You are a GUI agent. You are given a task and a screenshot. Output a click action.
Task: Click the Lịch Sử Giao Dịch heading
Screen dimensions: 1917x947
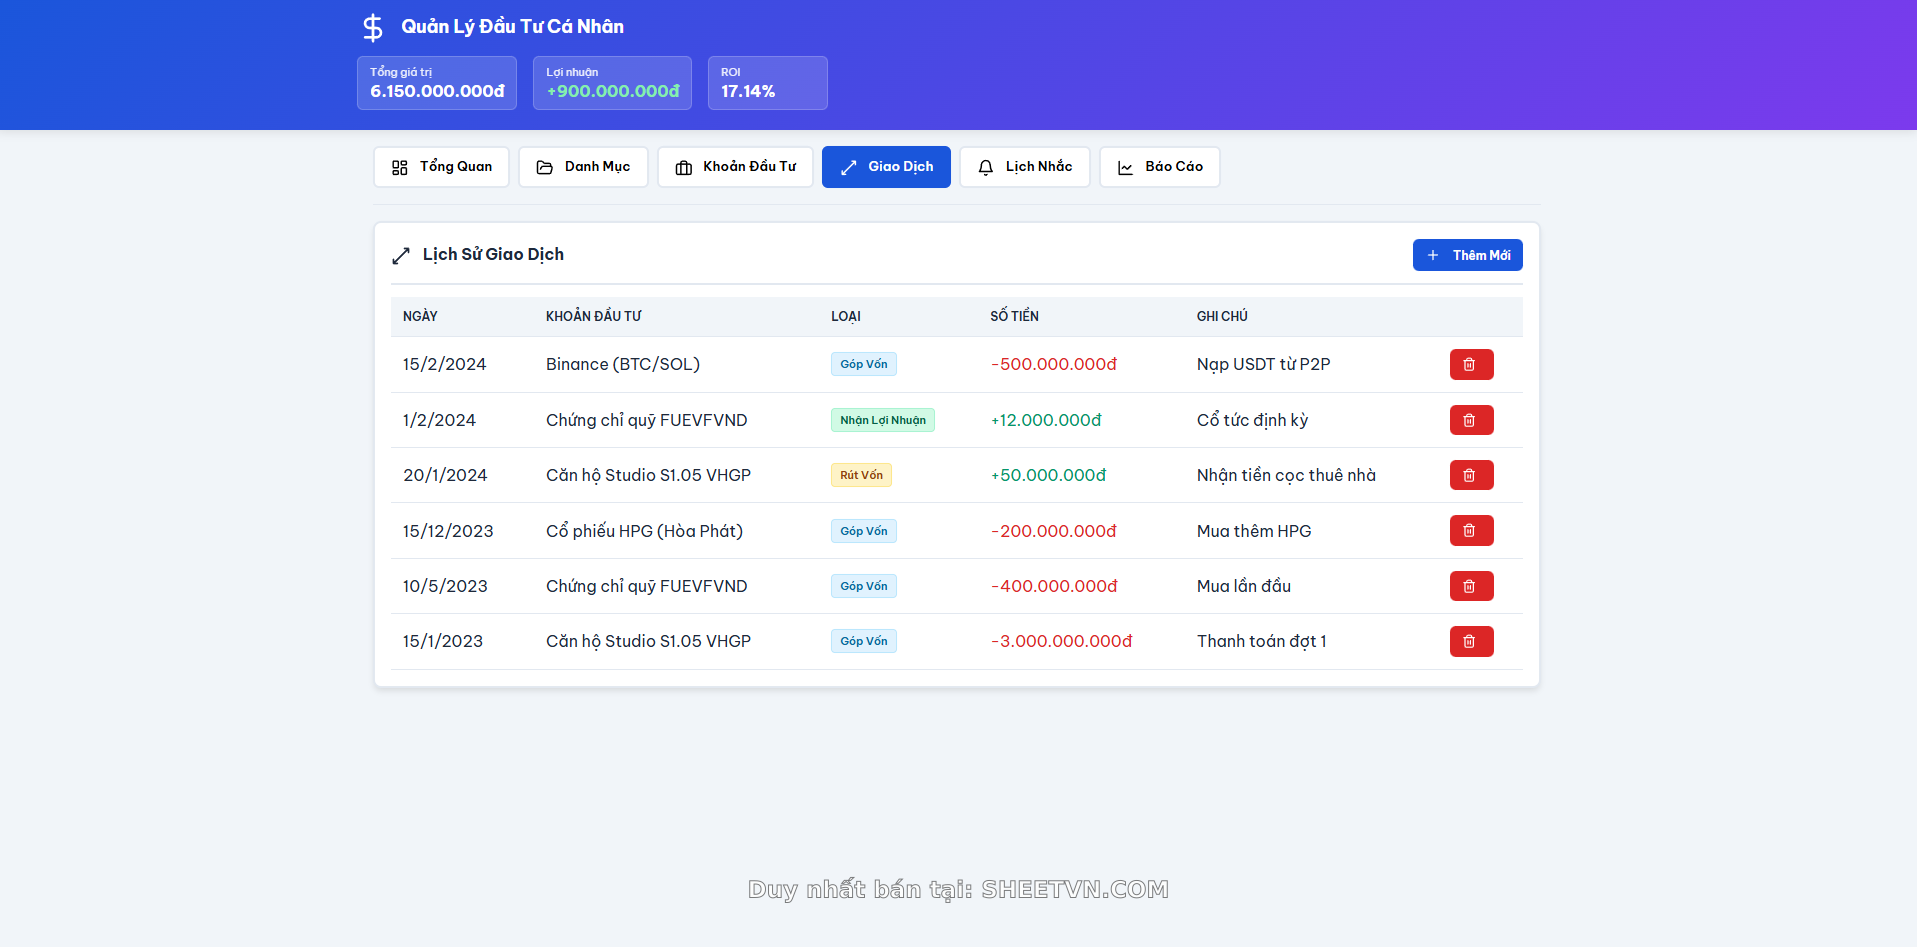click(x=493, y=255)
